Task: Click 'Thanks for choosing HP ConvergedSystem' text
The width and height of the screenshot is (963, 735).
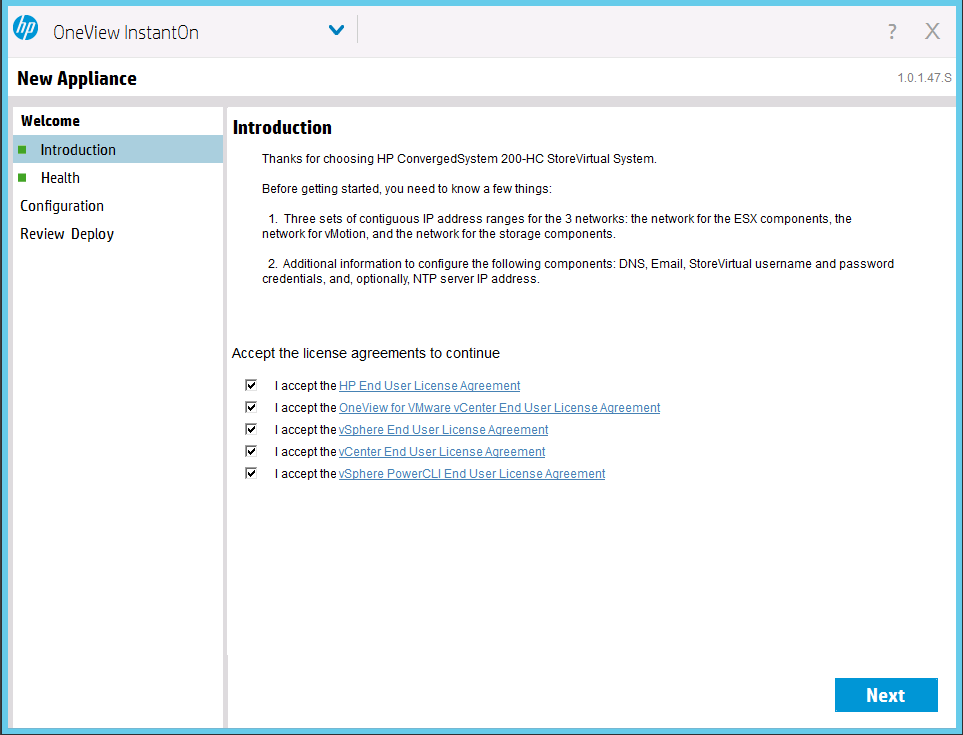Action: click(459, 159)
